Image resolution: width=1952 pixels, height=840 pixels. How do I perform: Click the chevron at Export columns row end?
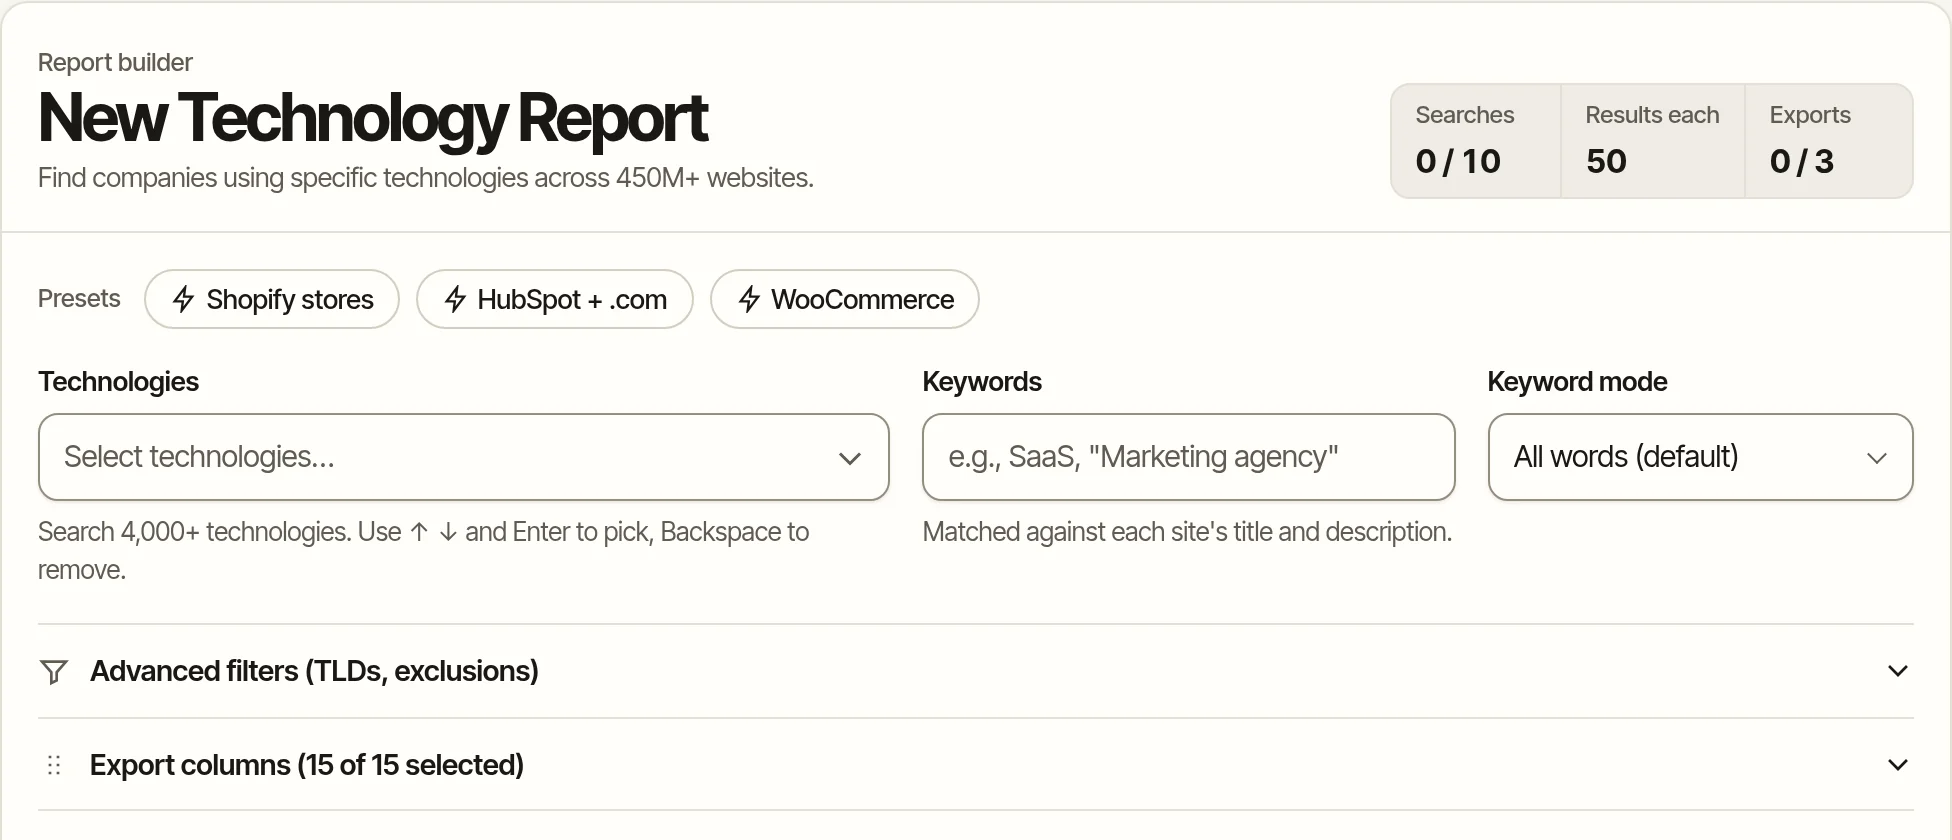(x=1898, y=765)
